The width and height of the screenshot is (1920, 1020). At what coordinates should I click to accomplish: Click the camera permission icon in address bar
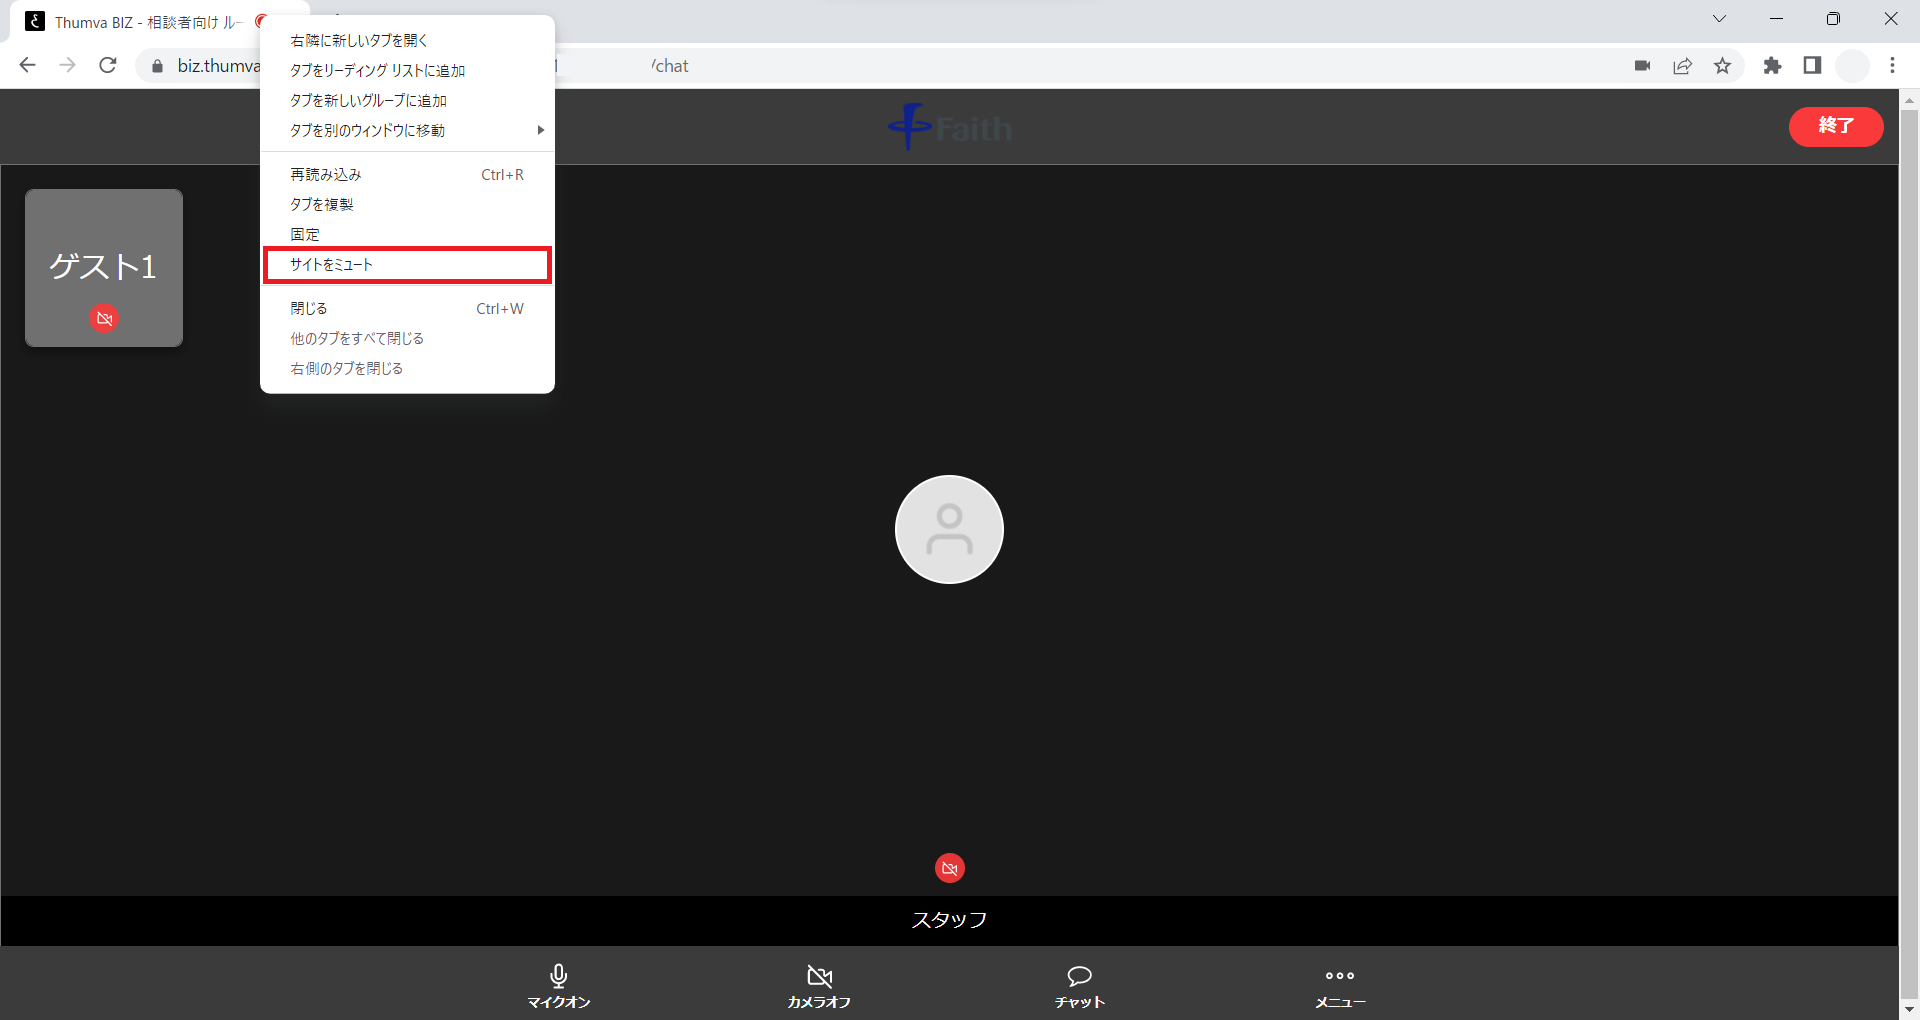point(1642,66)
